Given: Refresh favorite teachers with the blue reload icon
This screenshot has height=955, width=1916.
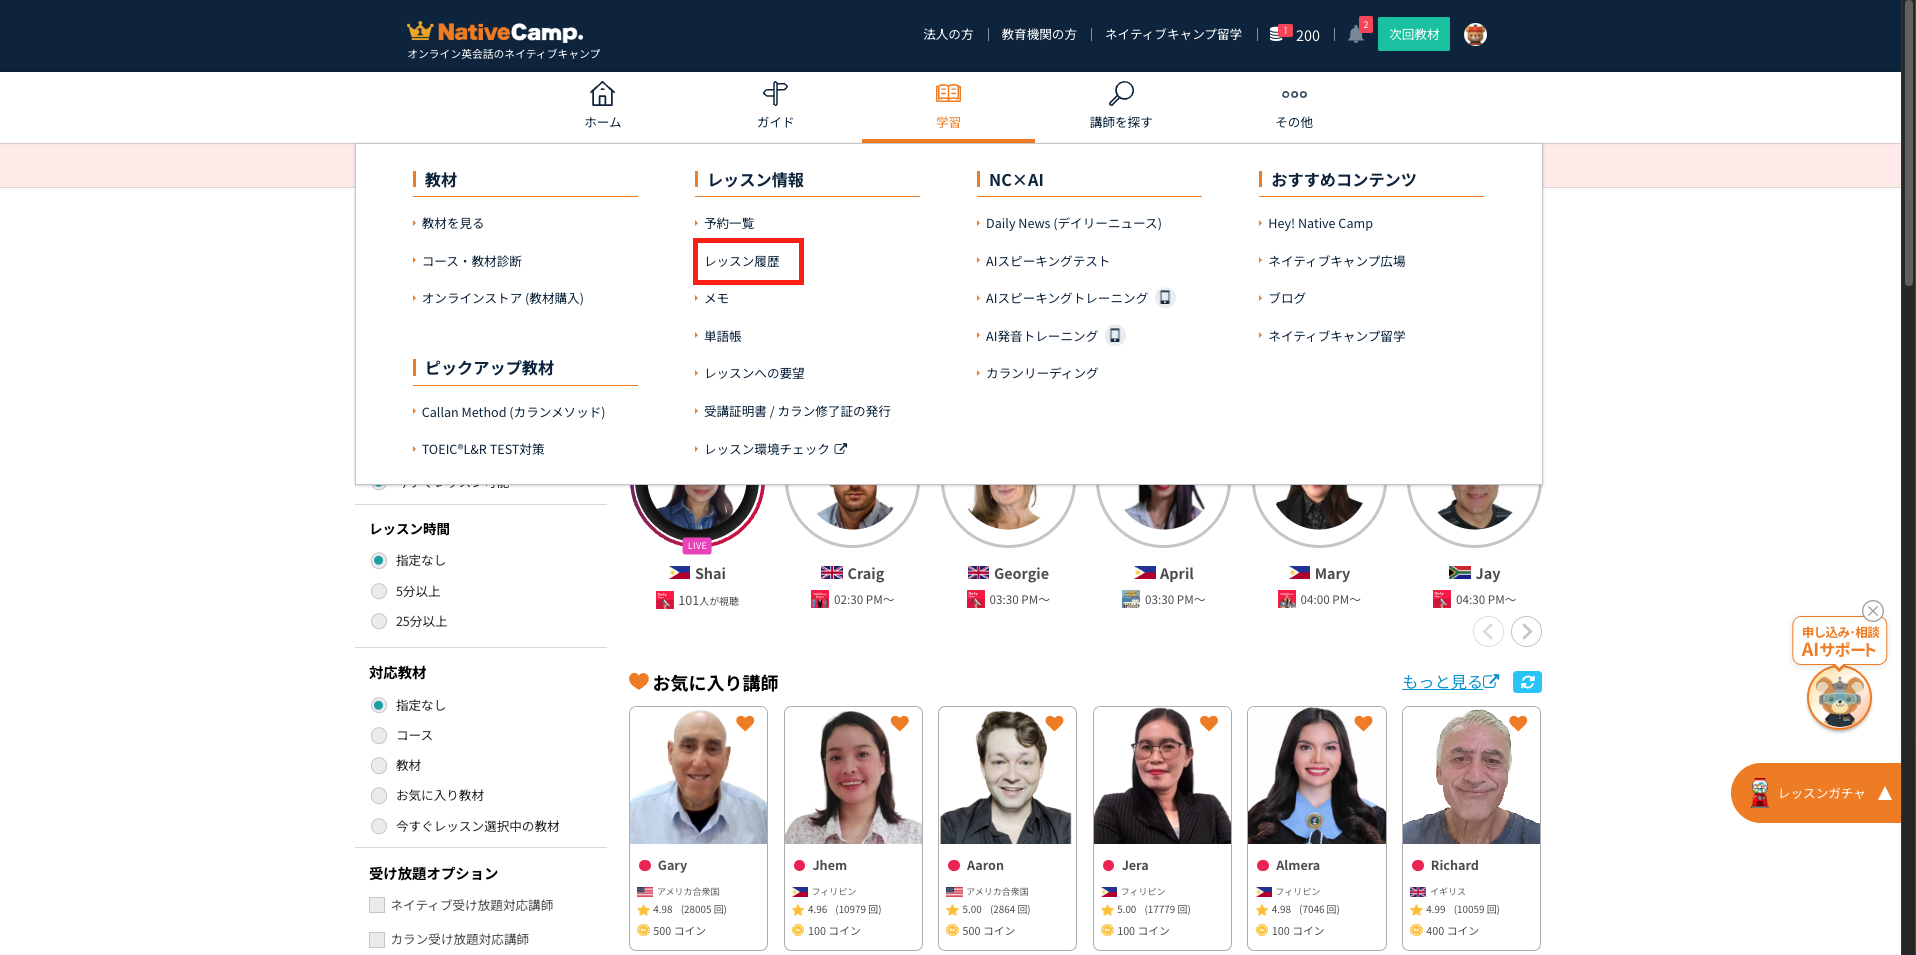Looking at the screenshot, I should pos(1527,682).
